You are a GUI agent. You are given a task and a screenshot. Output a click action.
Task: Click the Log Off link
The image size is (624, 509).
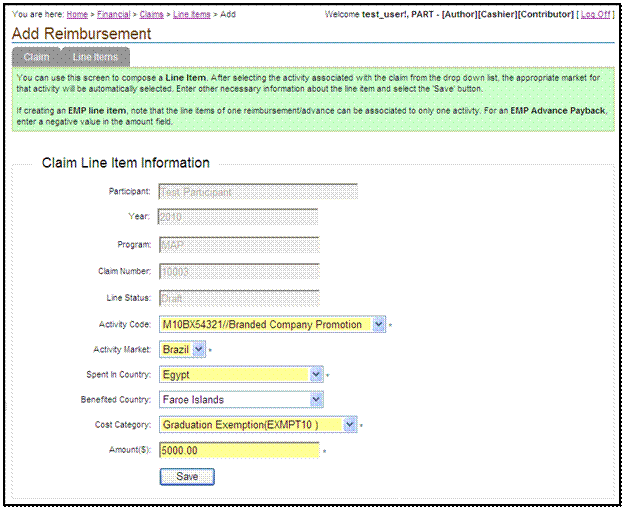point(595,15)
